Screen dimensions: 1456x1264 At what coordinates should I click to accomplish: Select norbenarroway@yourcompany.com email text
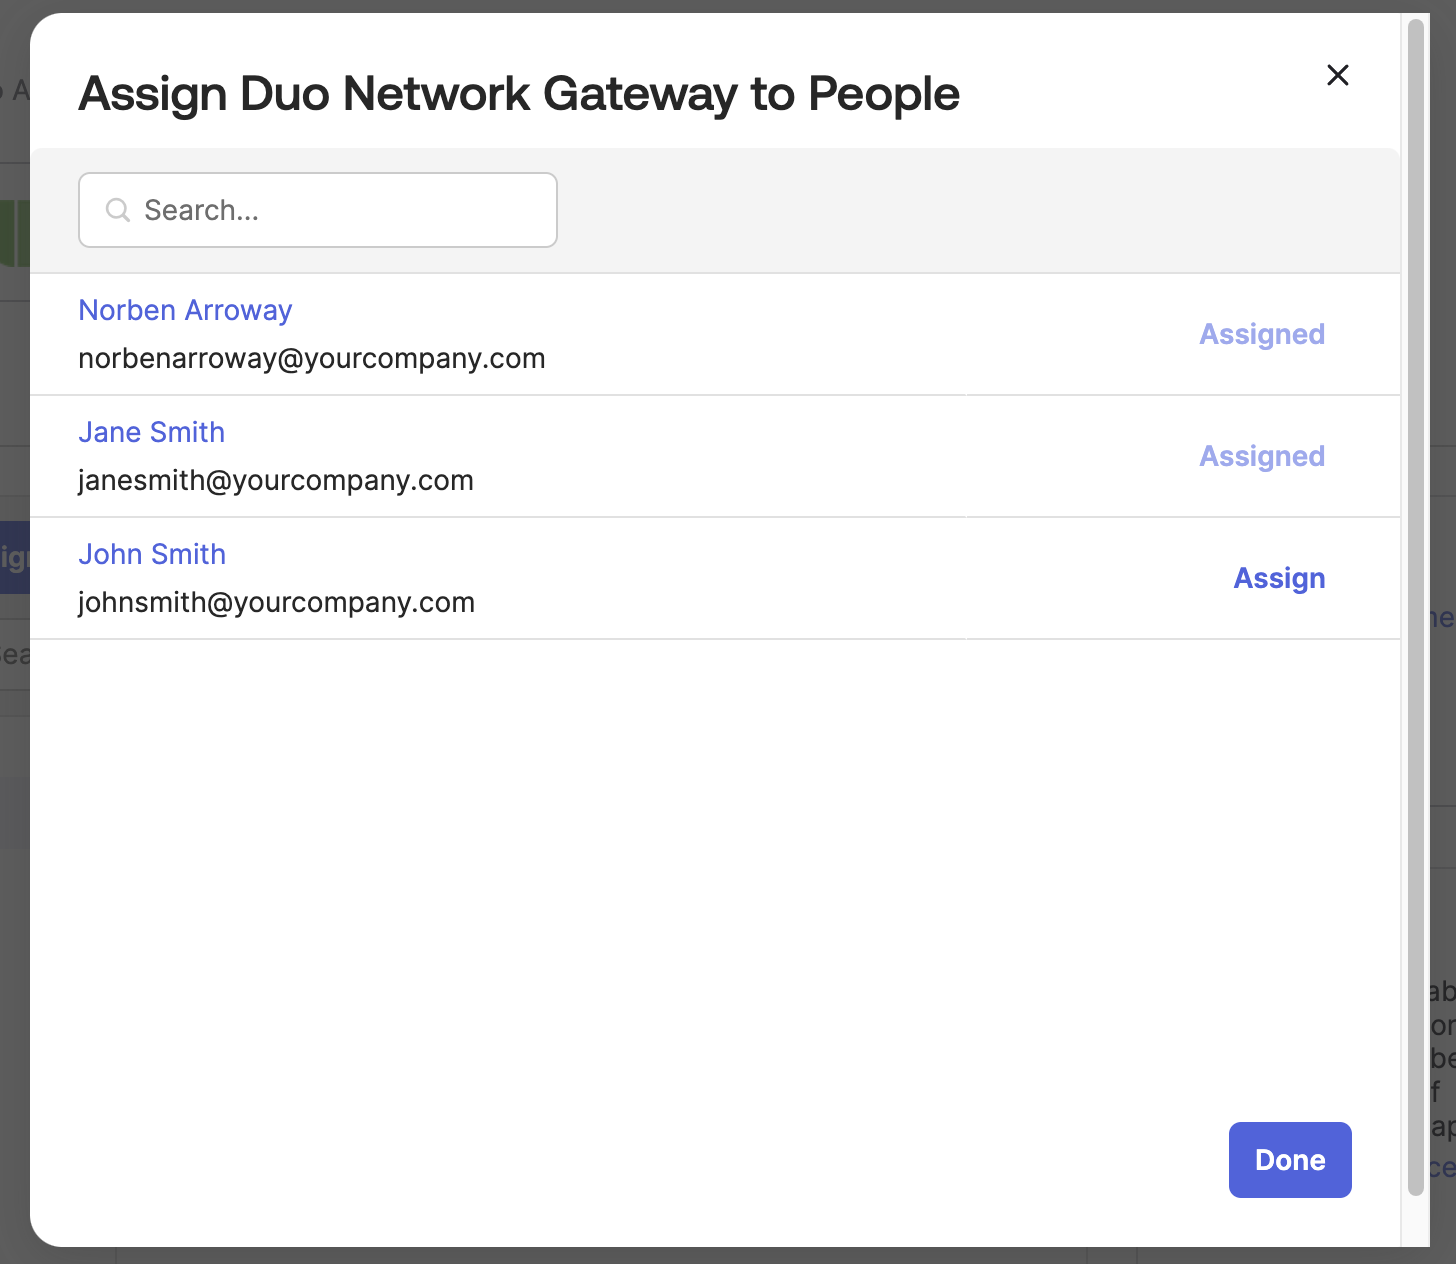coord(312,358)
